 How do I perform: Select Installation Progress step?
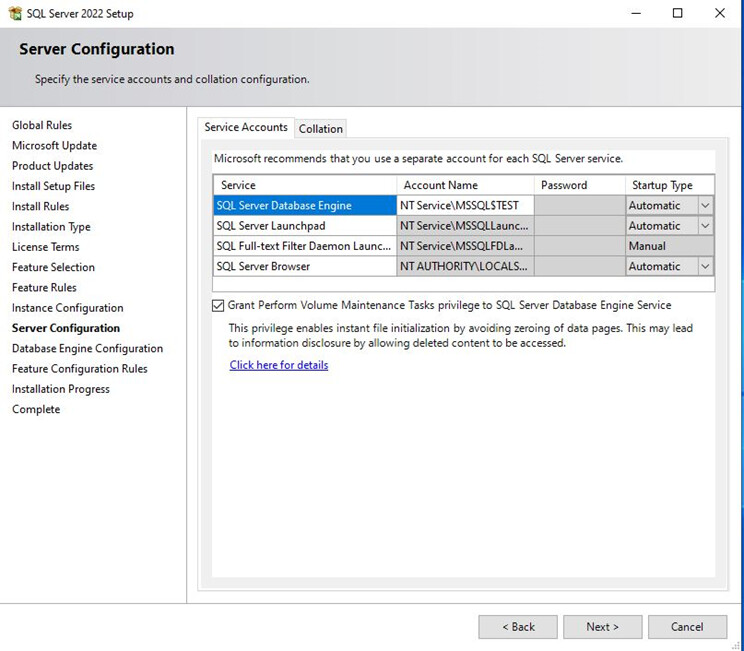(x=61, y=389)
